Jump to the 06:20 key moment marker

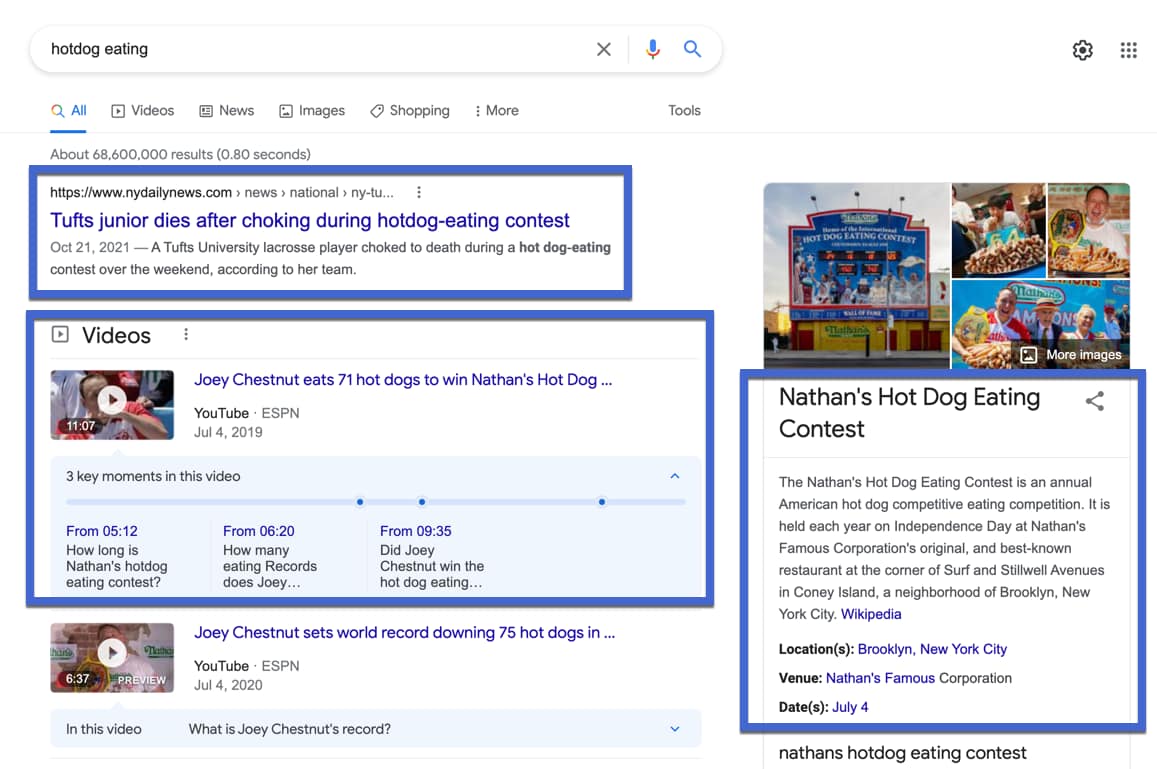[422, 502]
